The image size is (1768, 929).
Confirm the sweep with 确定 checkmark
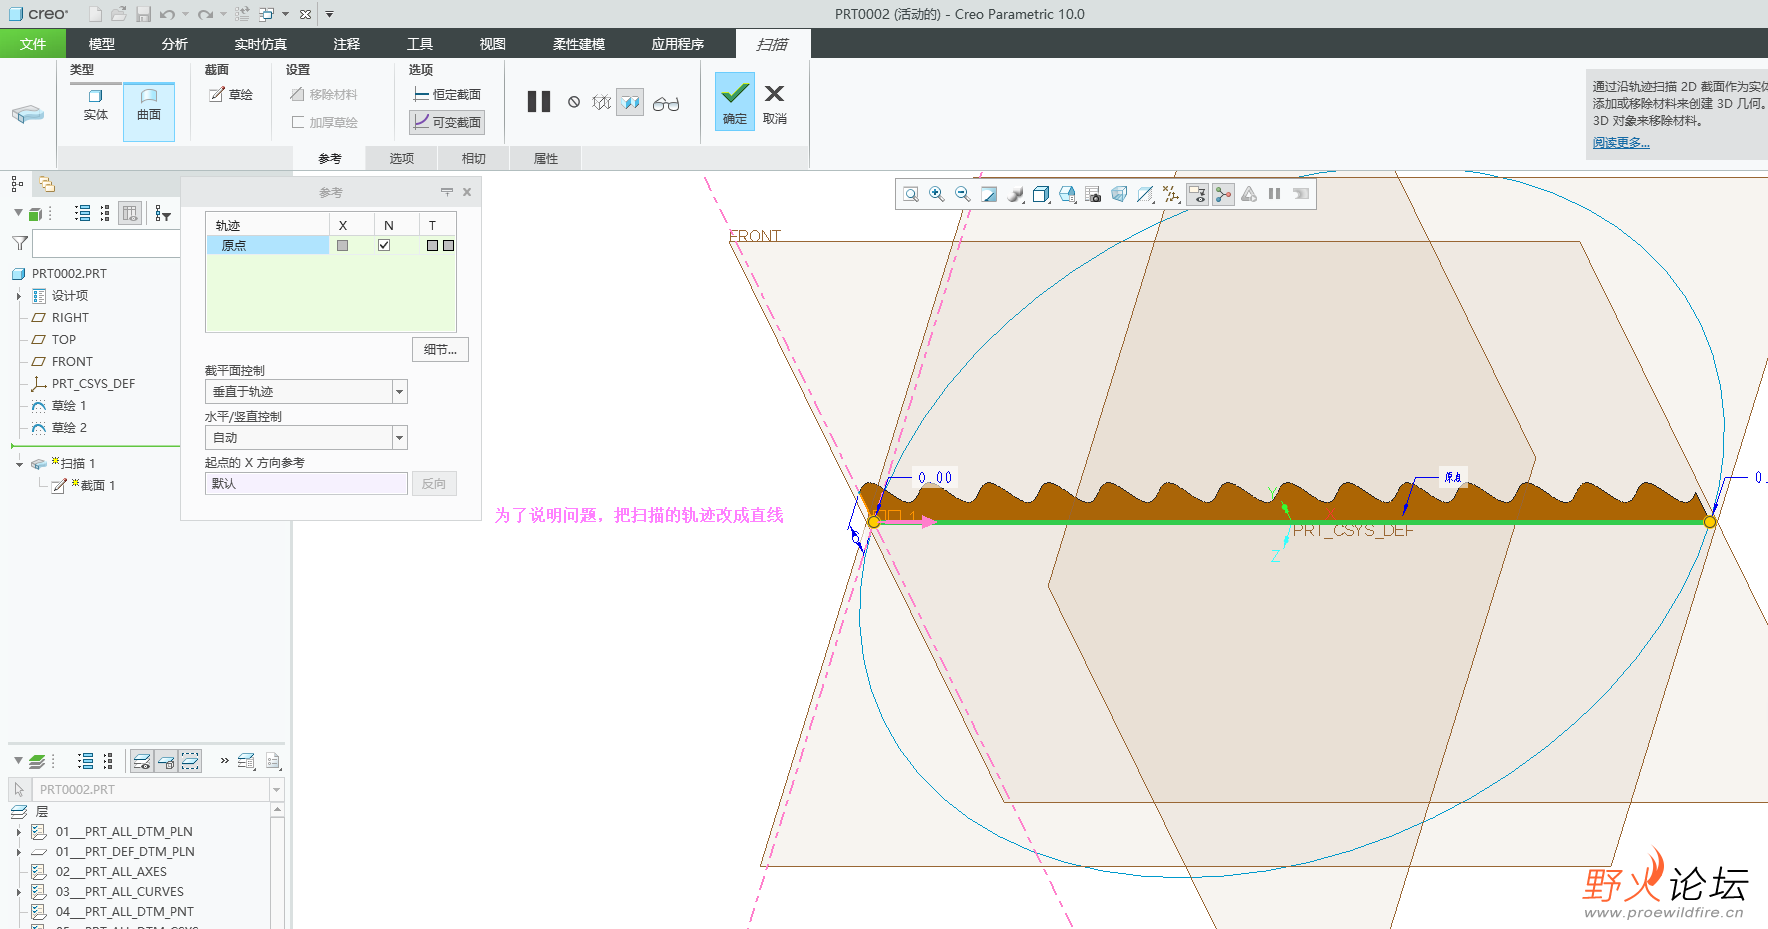click(x=735, y=101)
